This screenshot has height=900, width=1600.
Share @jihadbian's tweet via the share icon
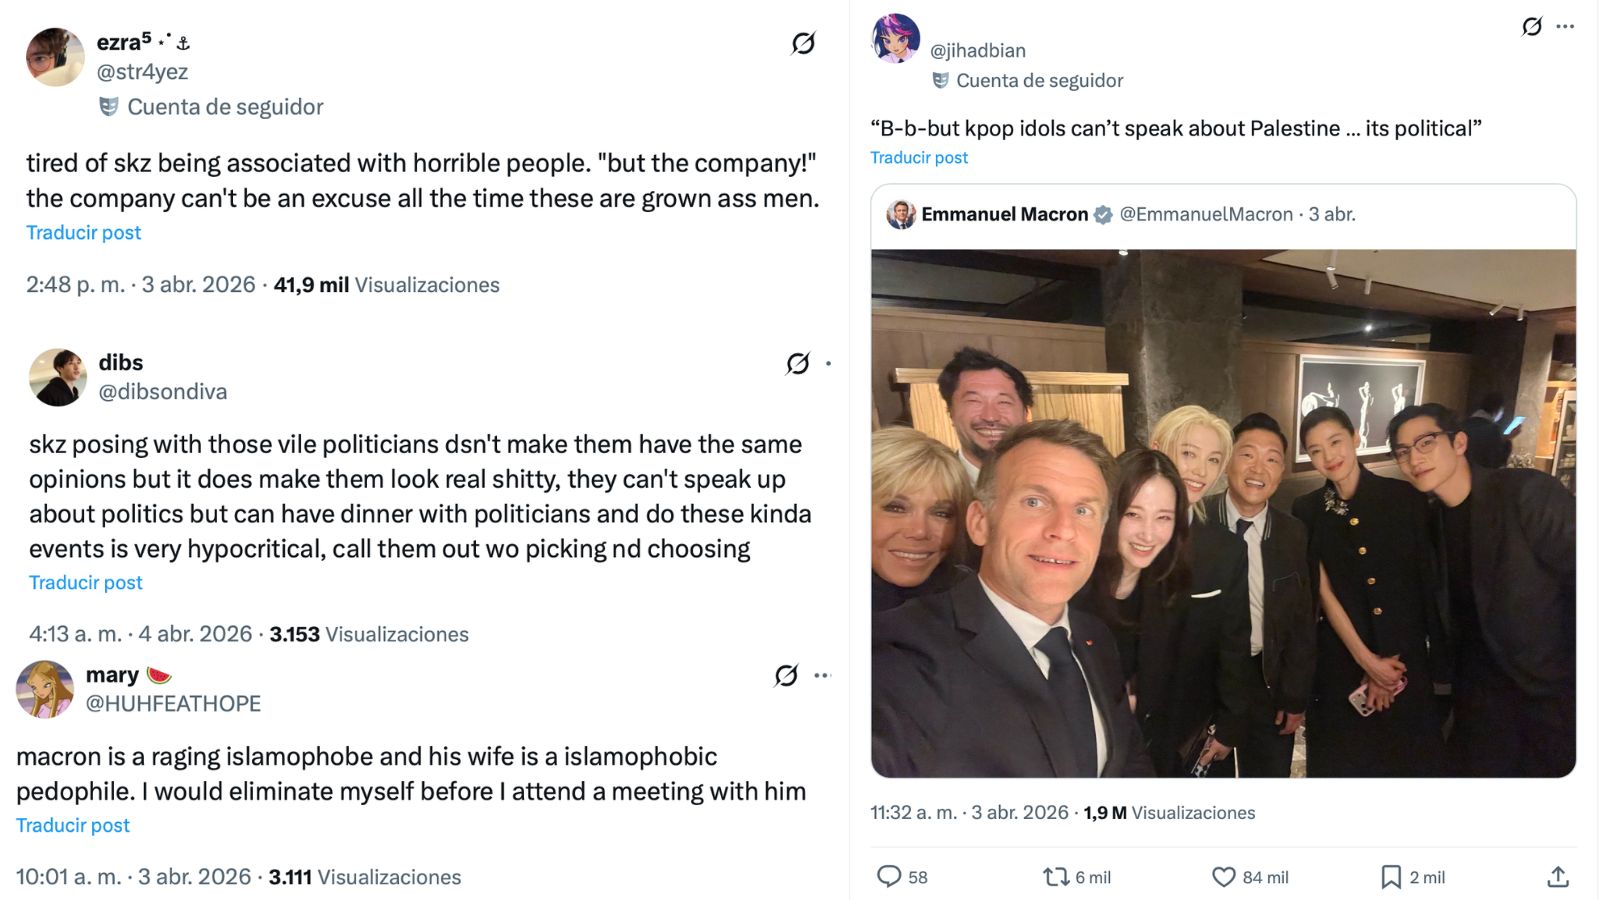click(x=1557, y=877)
